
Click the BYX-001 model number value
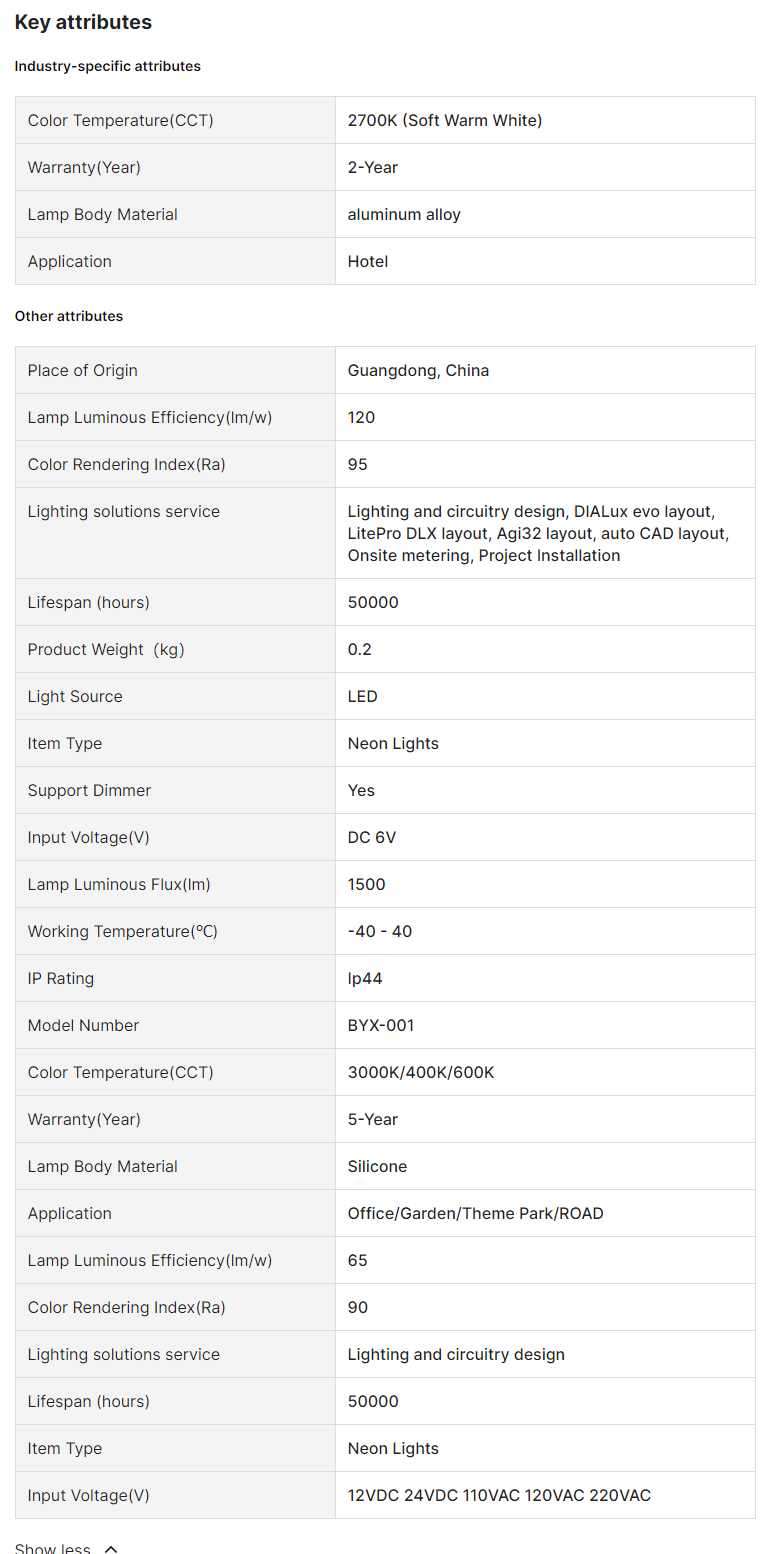click(381, 1025)
